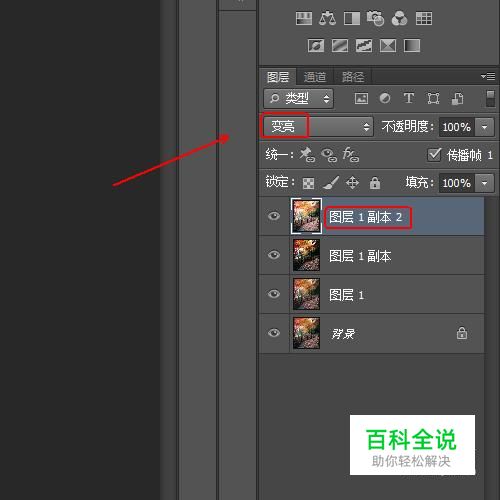Open the layers panel flyout menu
This screenshot has height=500, width=500.
[x=488, y=77]
